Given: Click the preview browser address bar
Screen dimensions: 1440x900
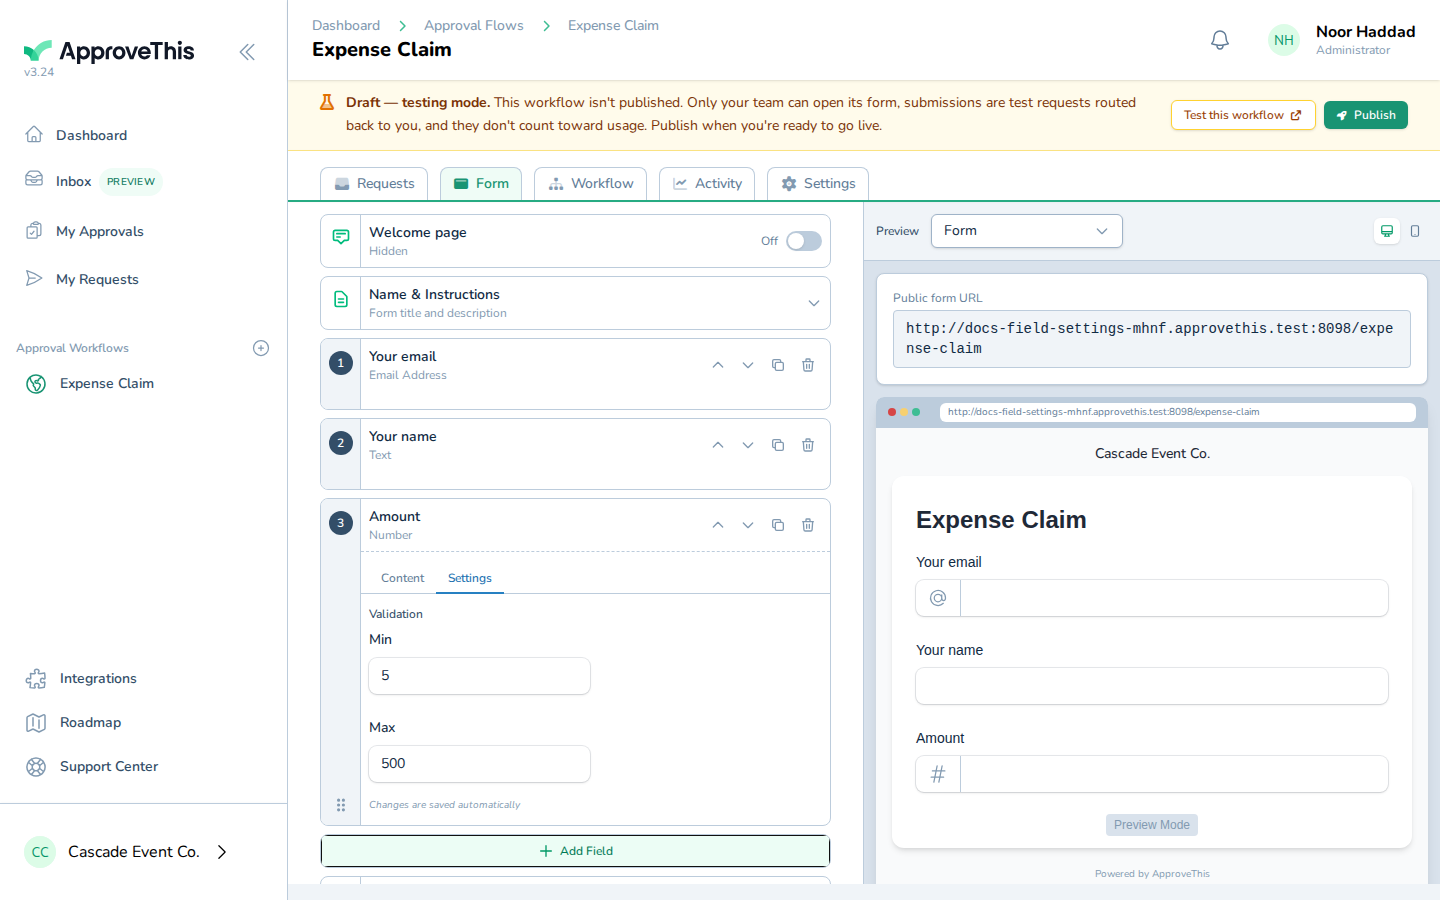Looking at the screenshot, I should pos(1178,412).
